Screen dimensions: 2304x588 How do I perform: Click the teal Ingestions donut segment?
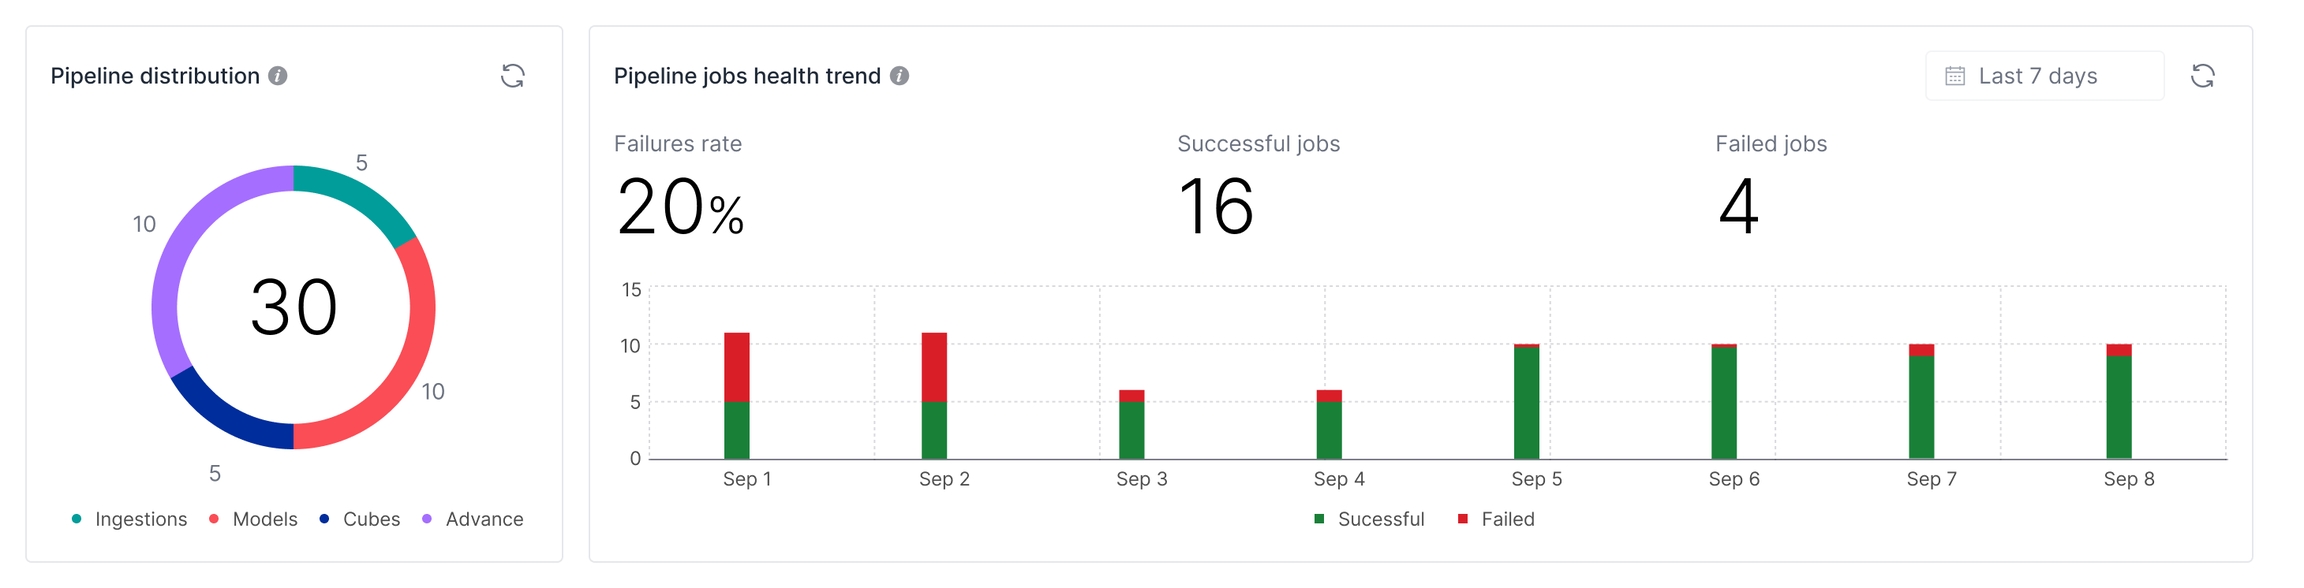click(x=362, y=196)
